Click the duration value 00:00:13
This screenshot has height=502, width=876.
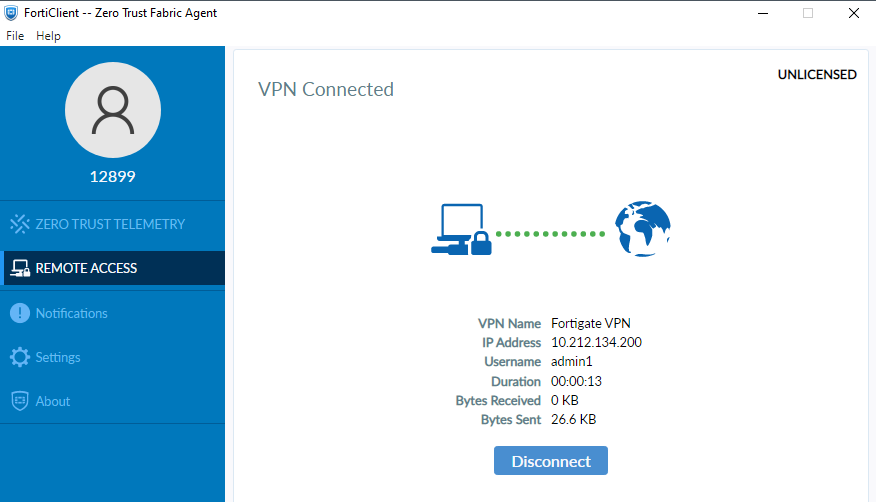pyautogui.click(x=576, y=381)
